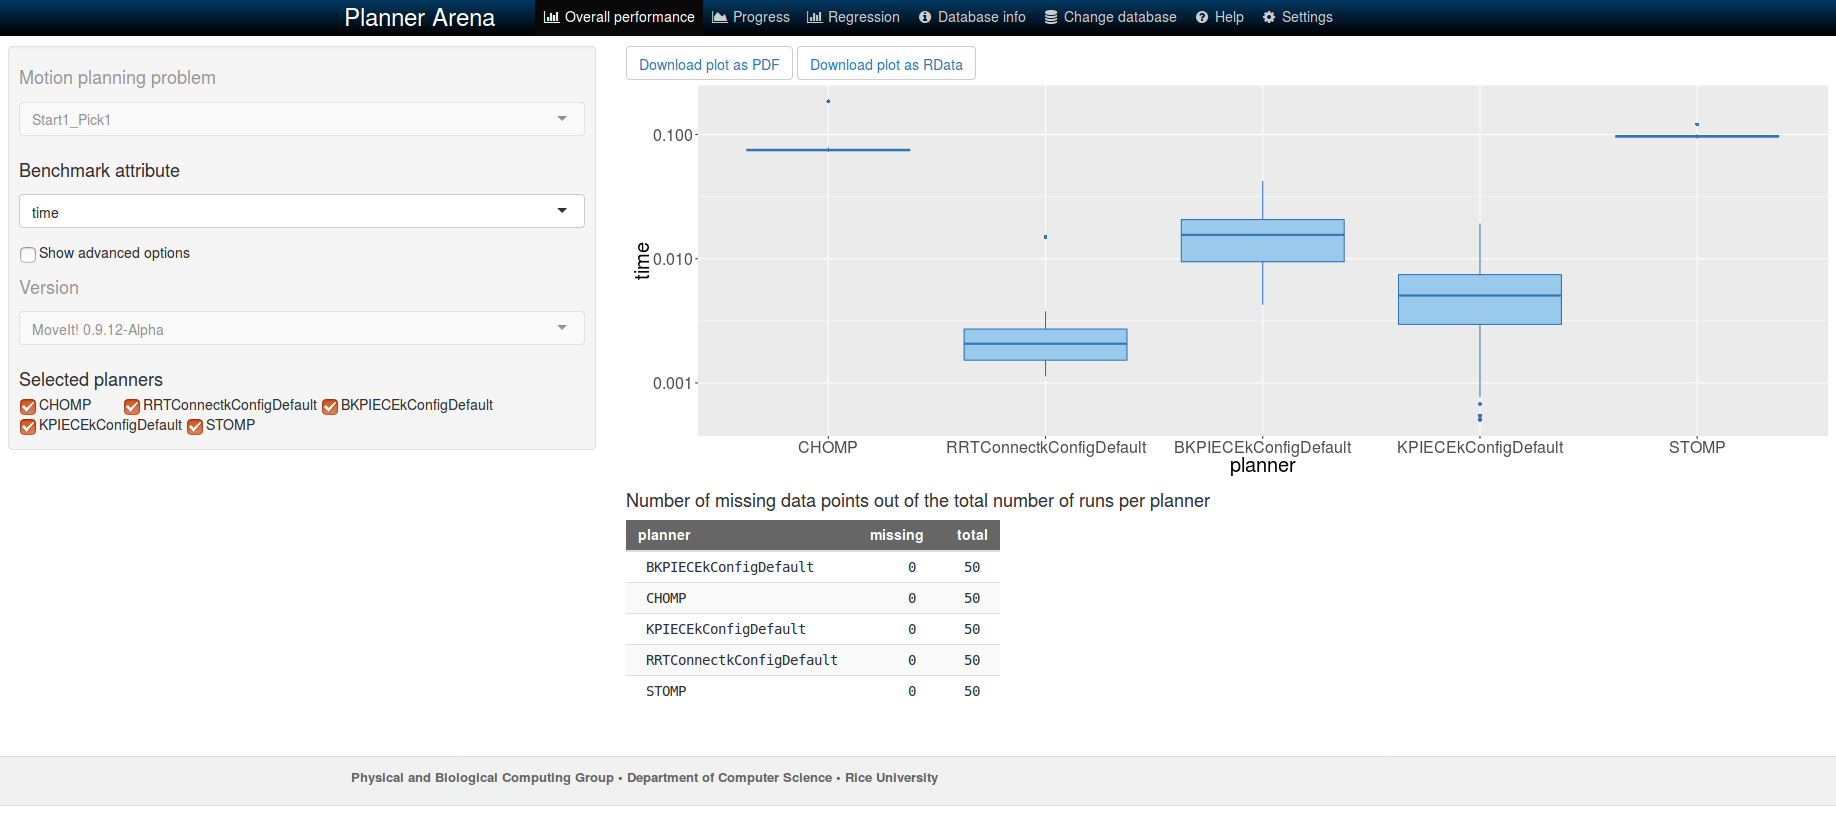
Task: Click the Database info circle icon
Action: 925,17
